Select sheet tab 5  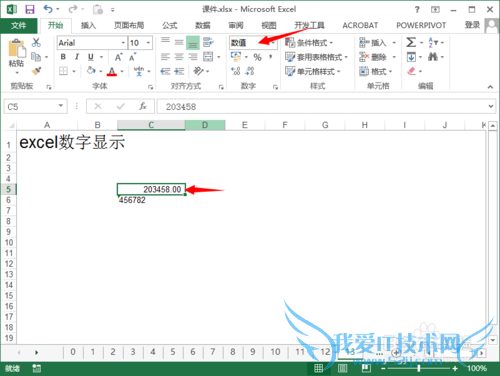click(x=173, y=352)
